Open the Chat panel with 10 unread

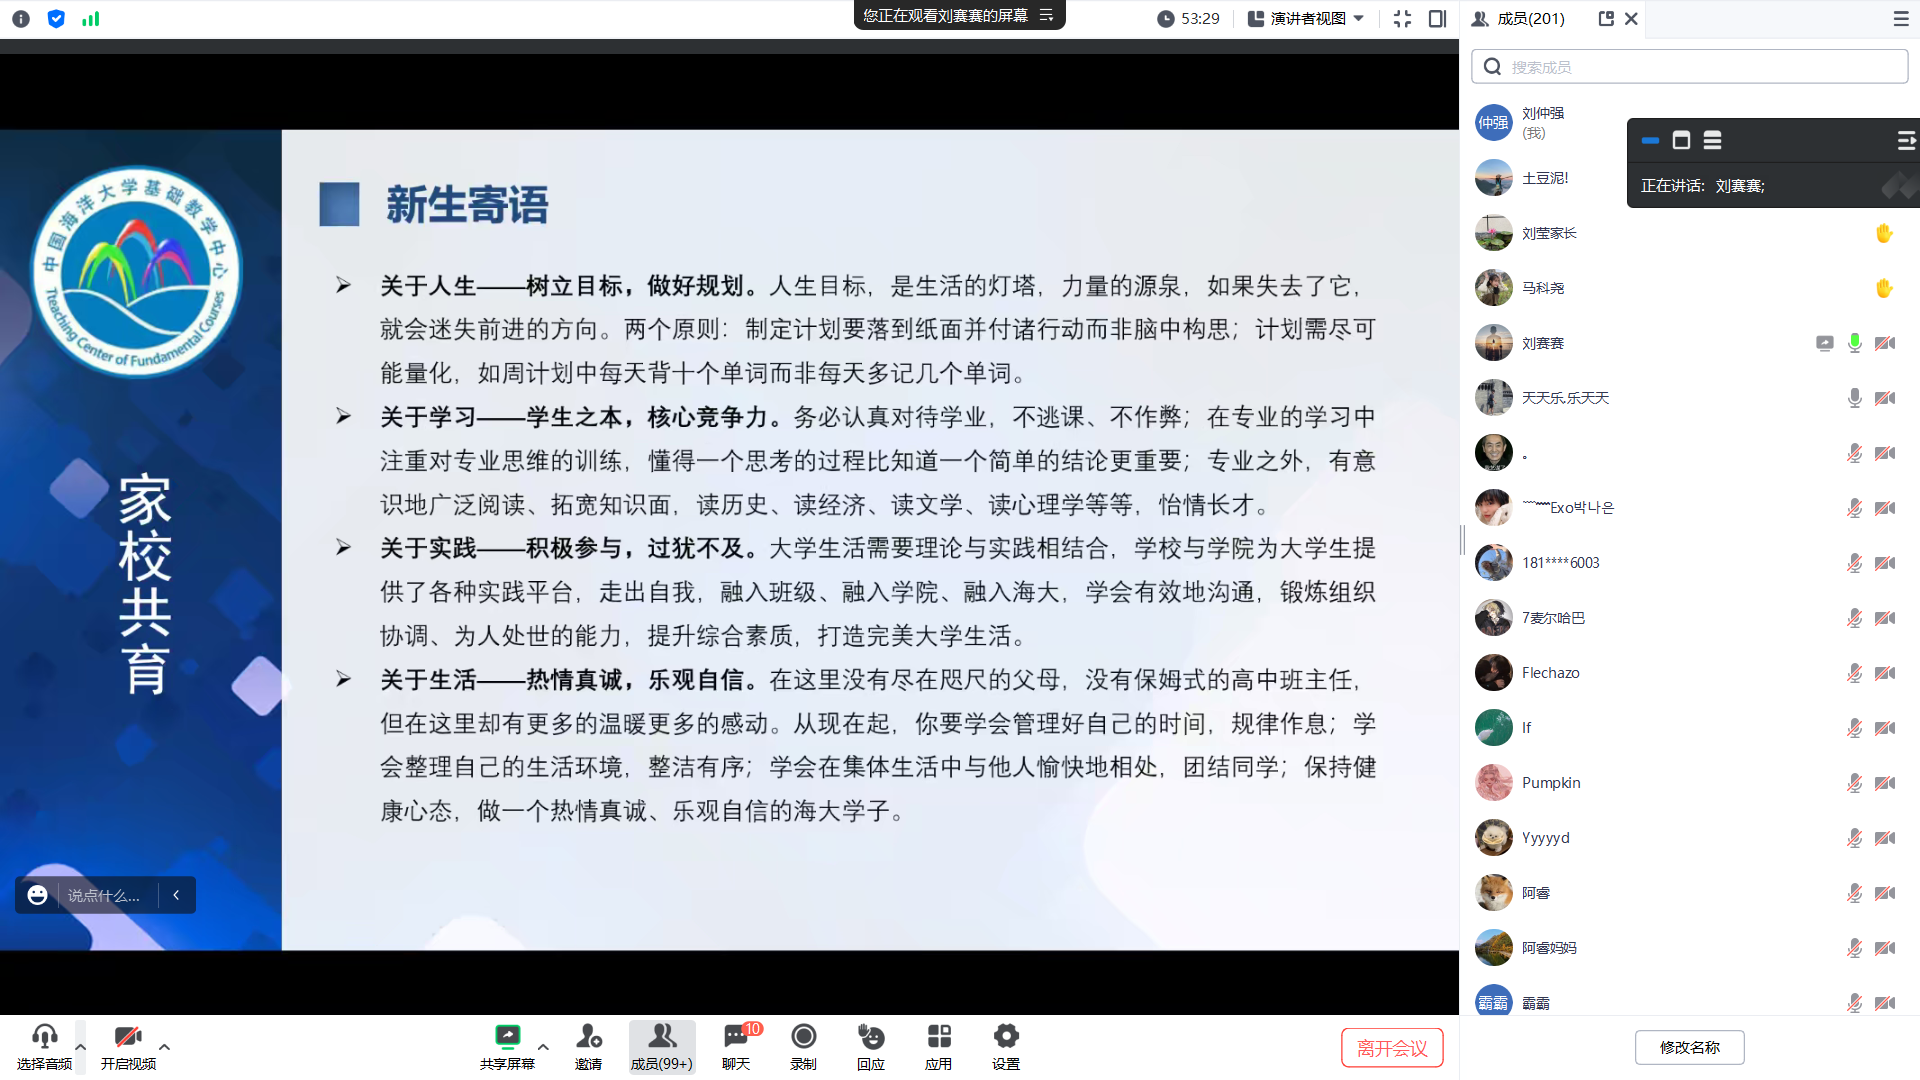(x=737, y=1037)
